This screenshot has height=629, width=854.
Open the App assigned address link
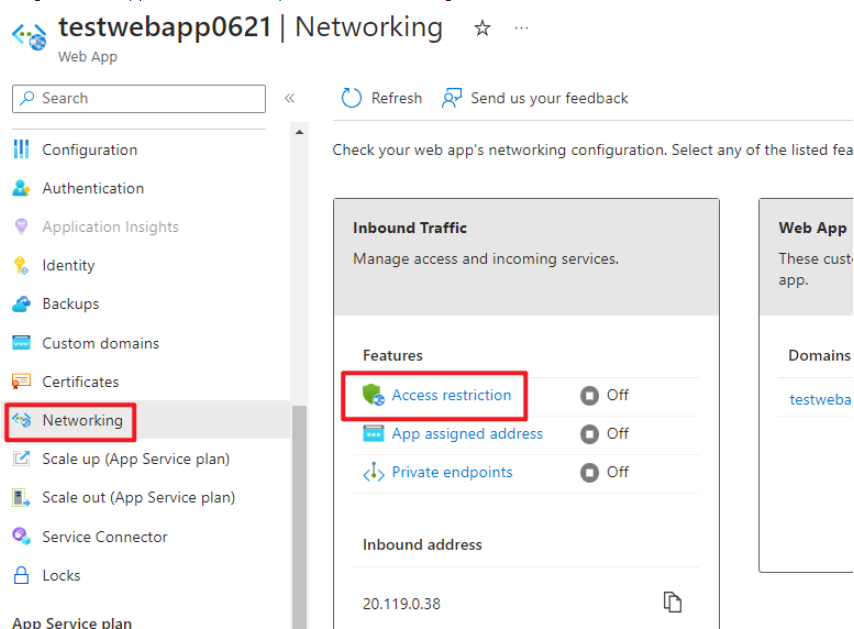[x=467, y=433]
